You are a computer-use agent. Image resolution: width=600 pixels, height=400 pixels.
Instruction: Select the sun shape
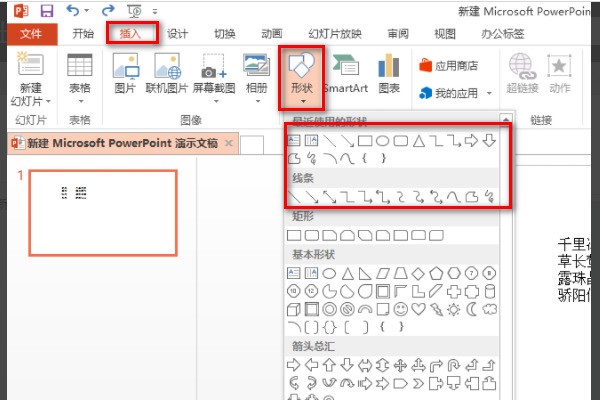454,309
